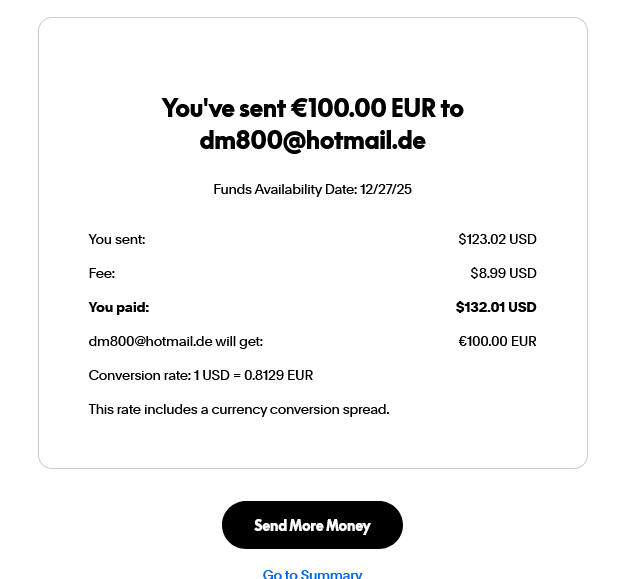The width and height of the screenshot is (622, 579).
Task: Select the recipient email dm800@hotmail.de in the heading
Action: click(313, 140)
